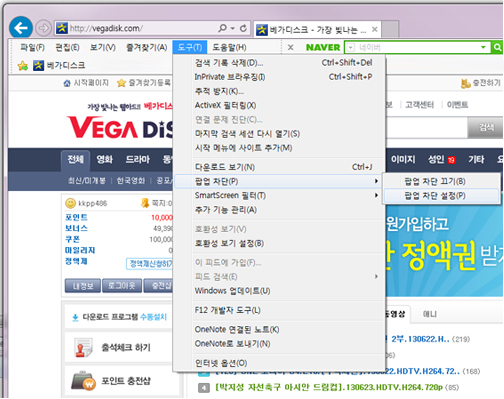Select the 전체 category tab
The image size is (504, 399).
click(x=76, y=160)
